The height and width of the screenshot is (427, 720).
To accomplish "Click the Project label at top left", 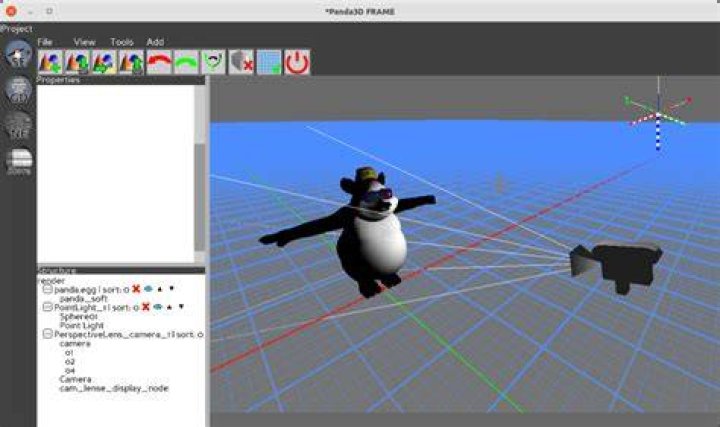I will [17, 28].
